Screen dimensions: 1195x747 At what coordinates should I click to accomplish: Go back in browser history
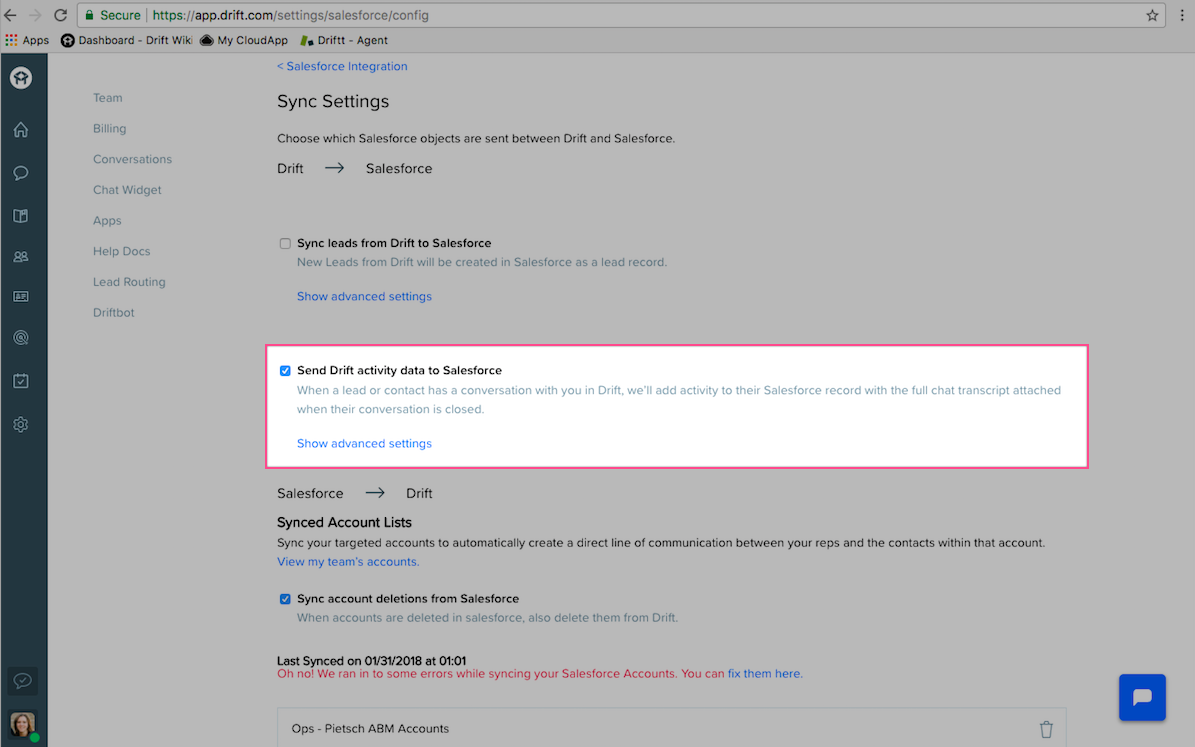[11, 15]
